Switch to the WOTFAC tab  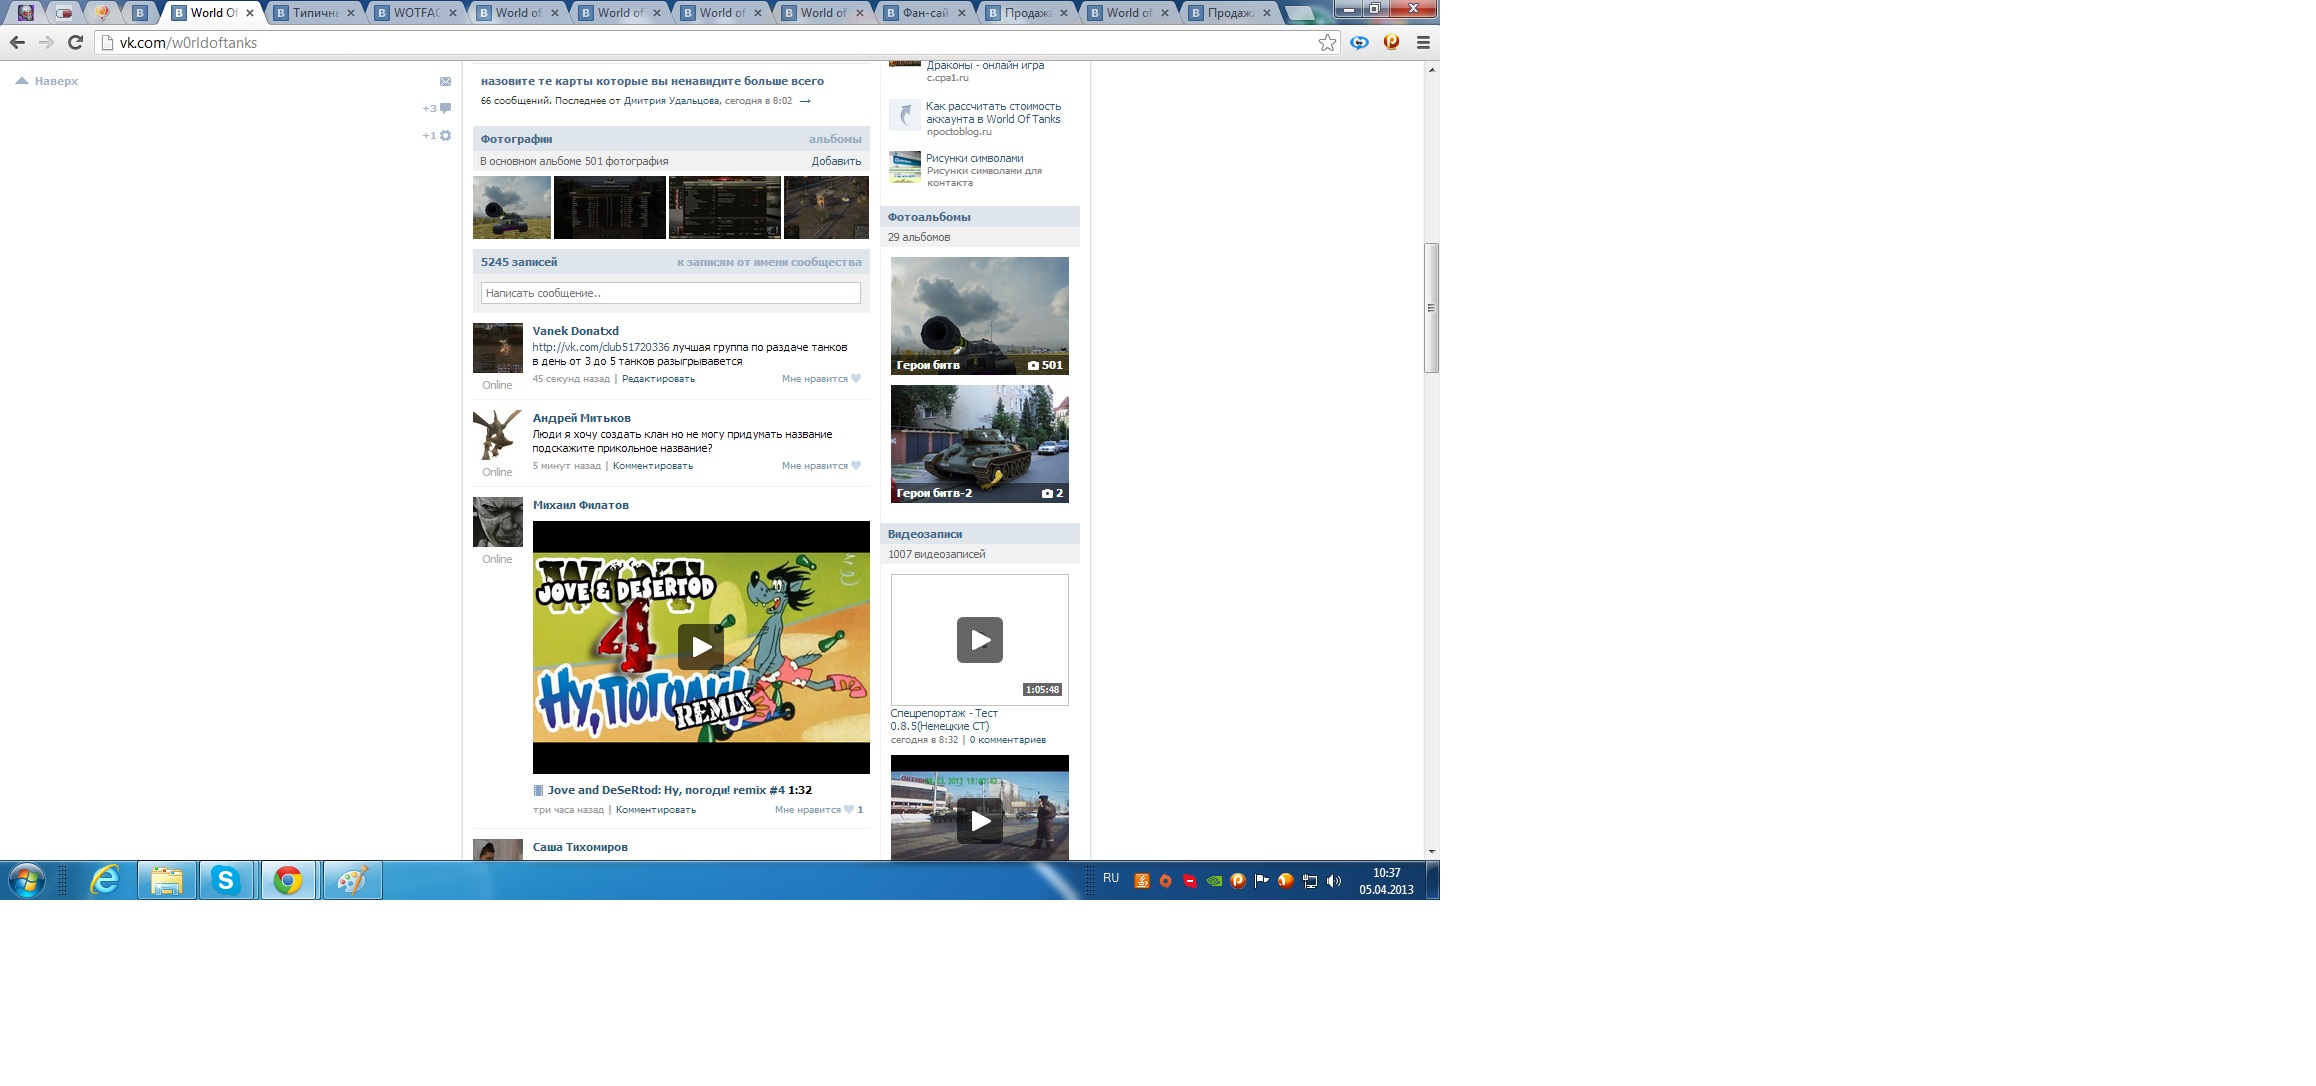(x=416, y=13)
